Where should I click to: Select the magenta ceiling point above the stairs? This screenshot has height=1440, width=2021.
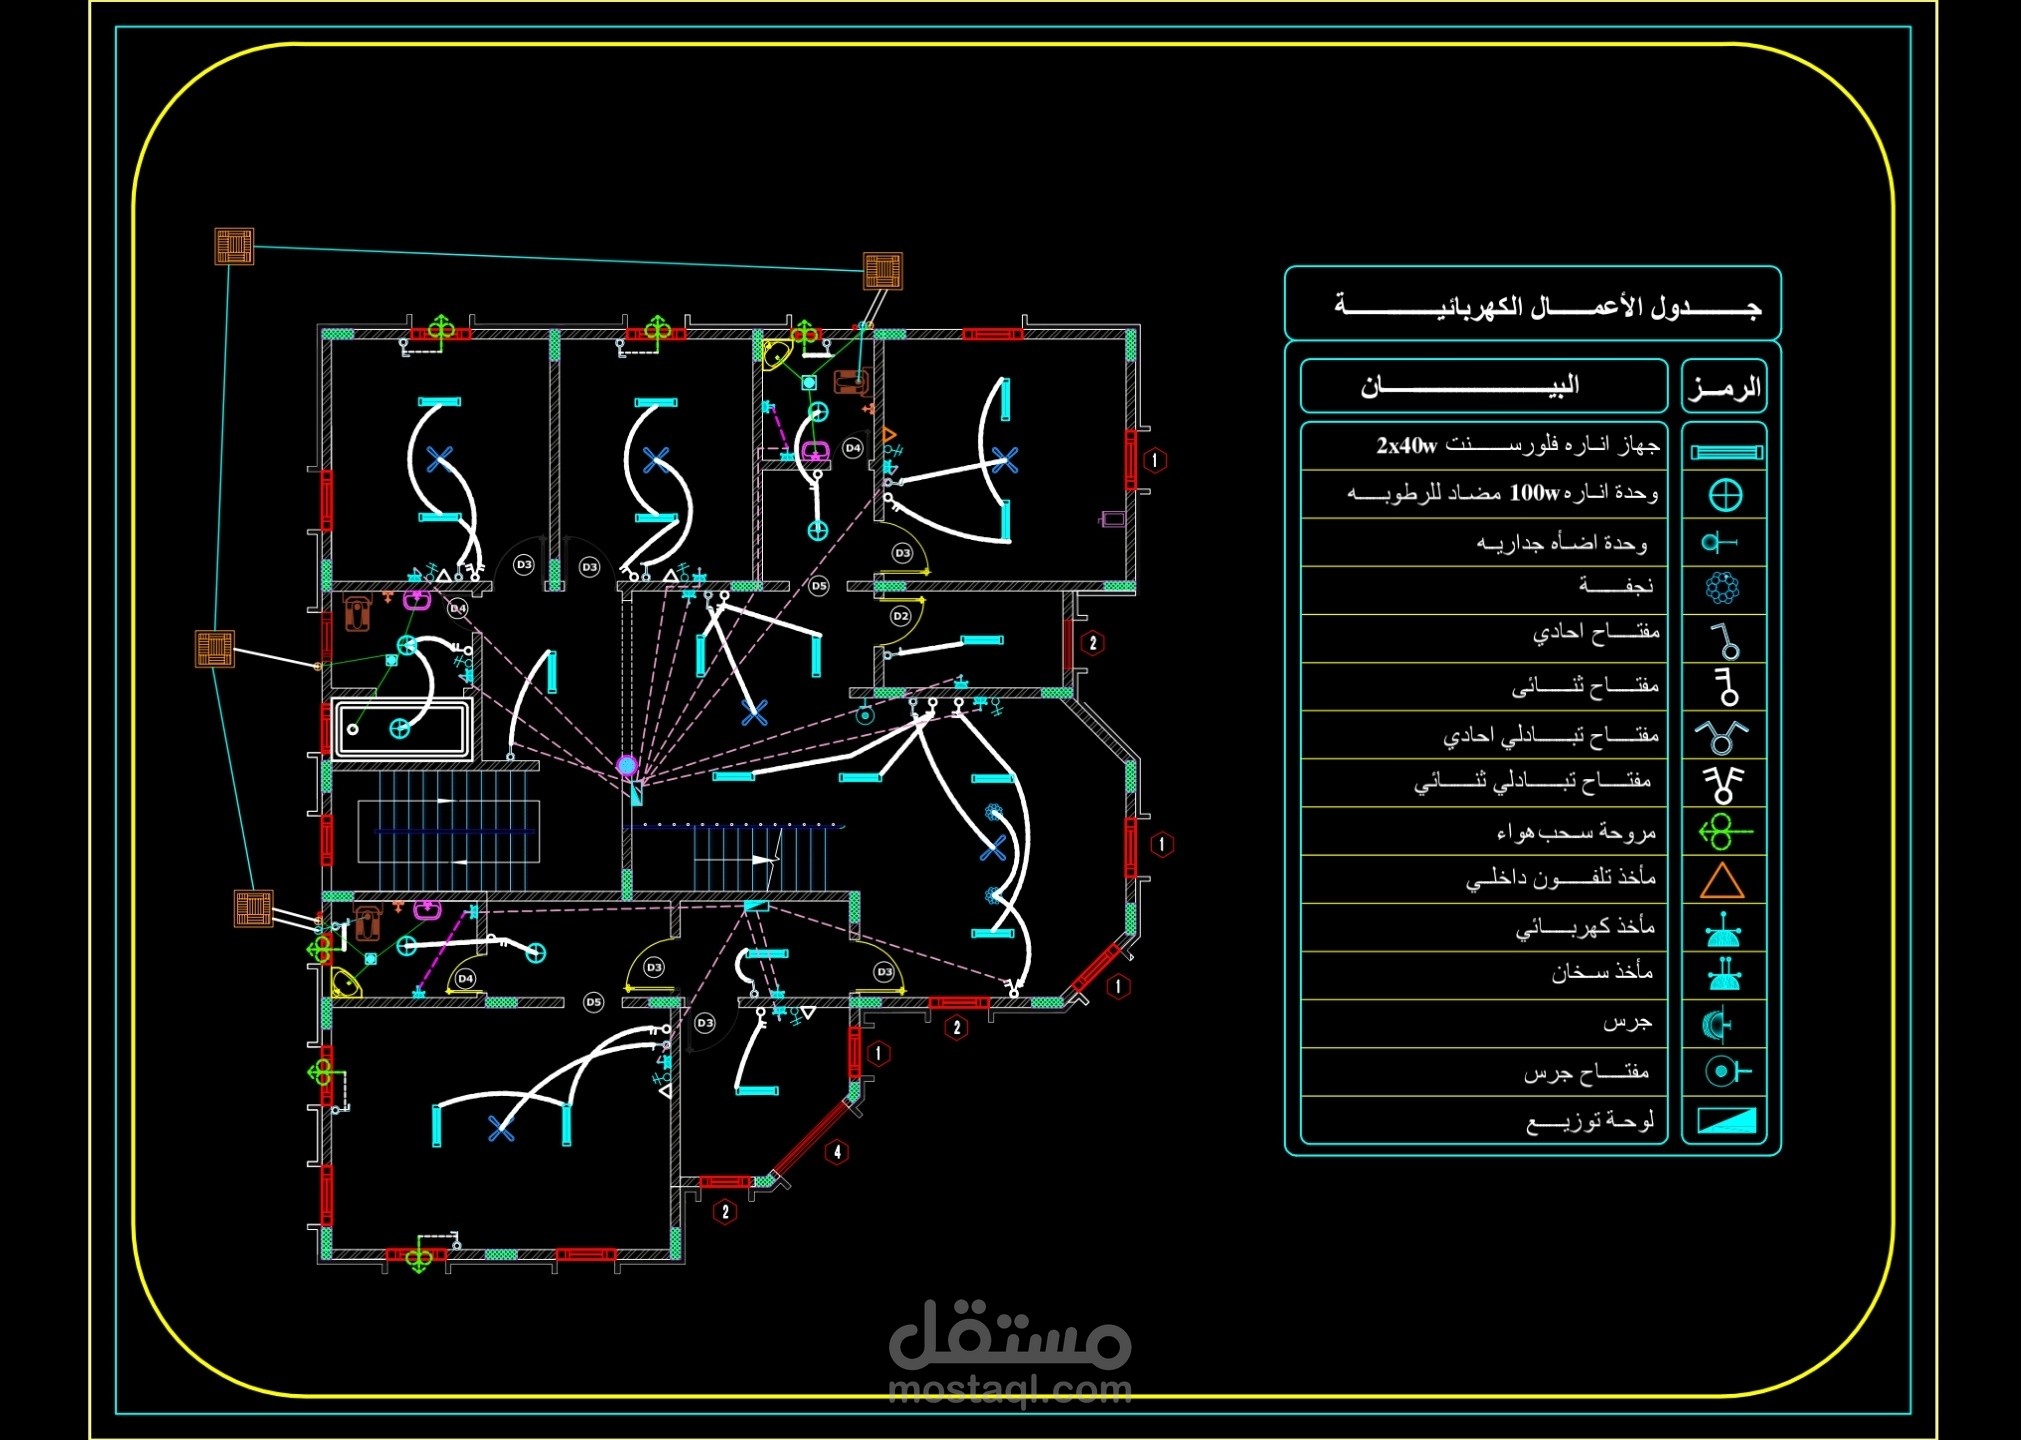pos(627,766)
